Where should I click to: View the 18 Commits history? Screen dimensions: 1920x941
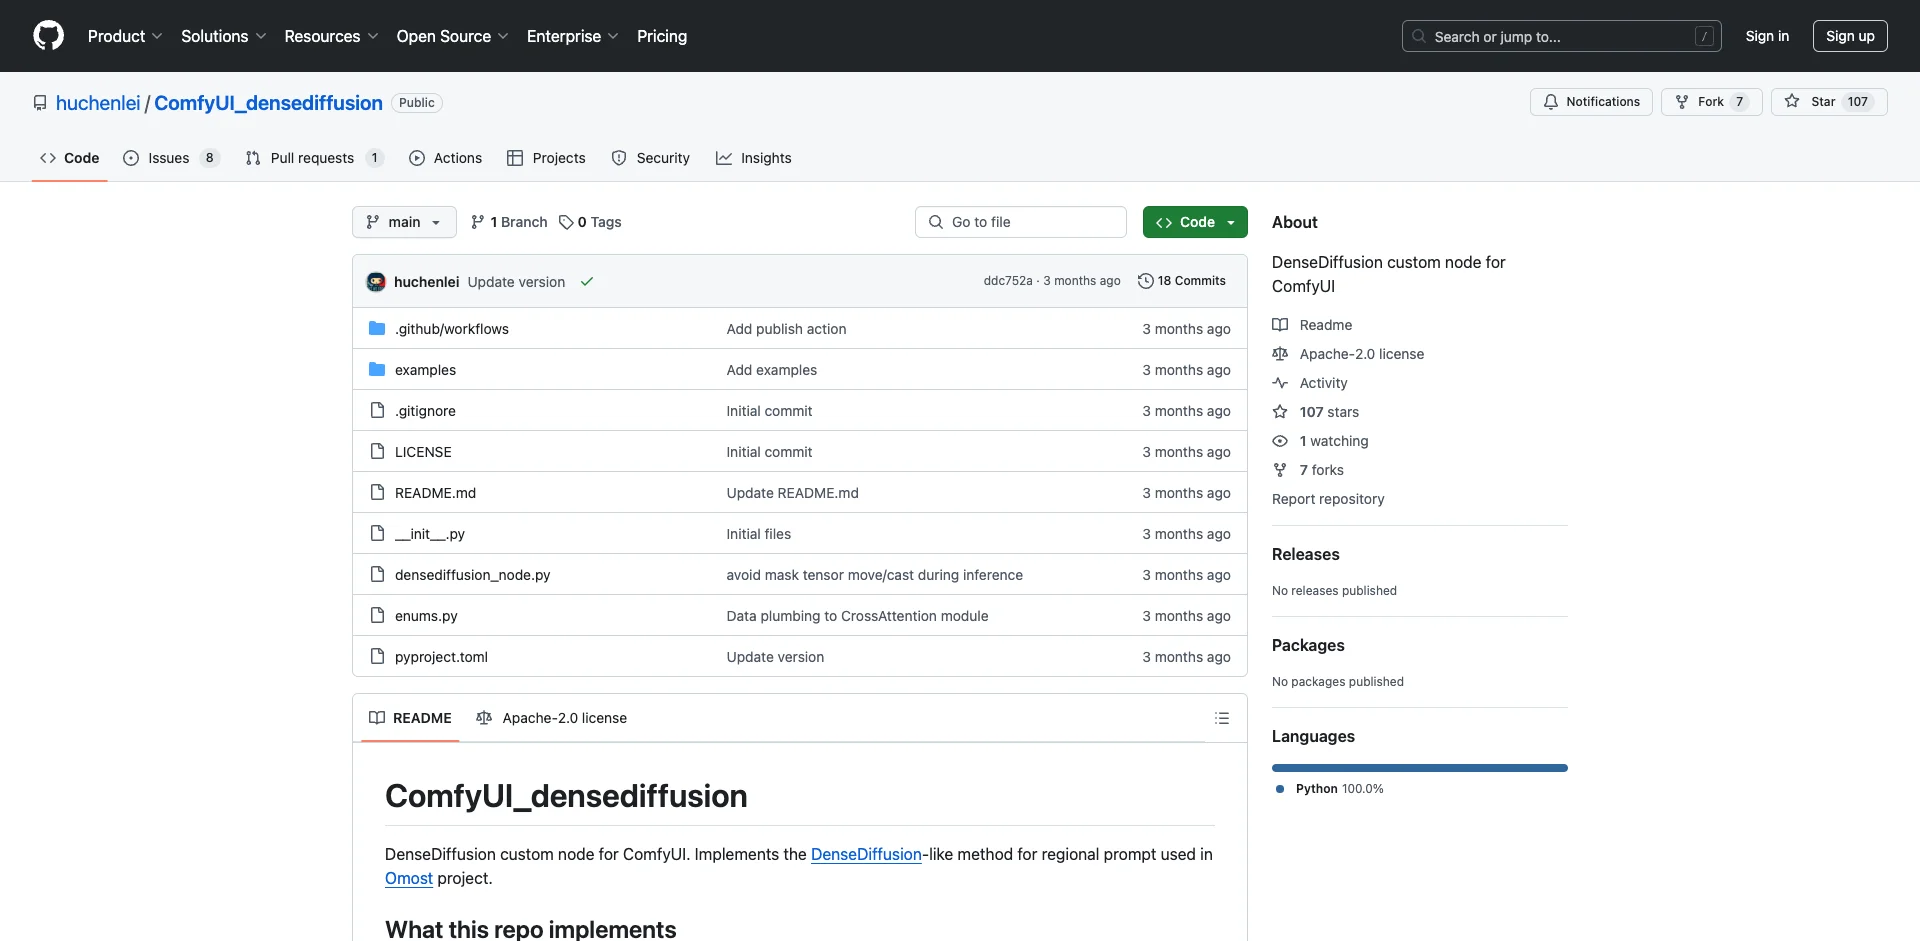[x=1182, y=281]
